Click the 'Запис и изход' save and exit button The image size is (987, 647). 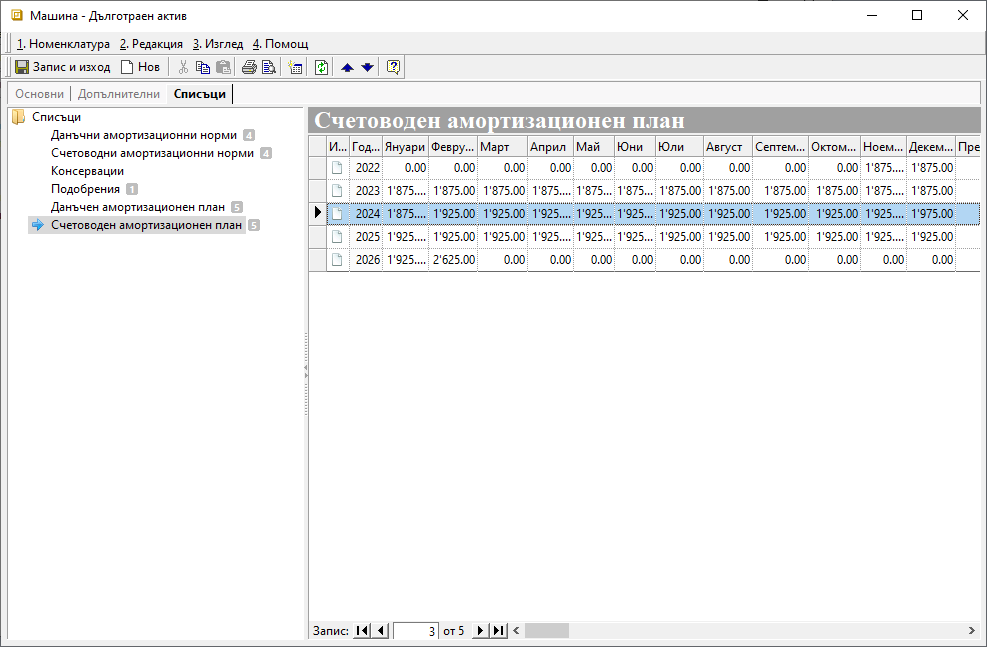click(x=62, y=67)
